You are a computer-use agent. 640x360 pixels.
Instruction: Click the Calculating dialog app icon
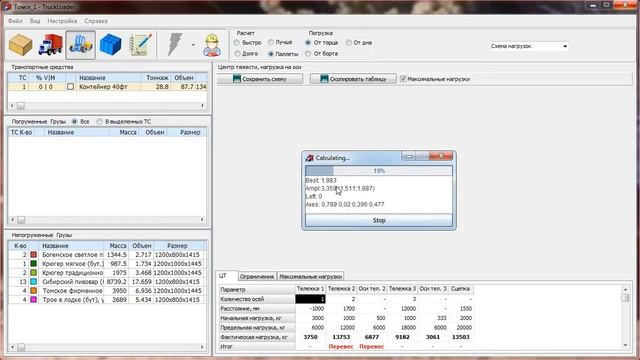pyautogui.click(x=310, y=158)
